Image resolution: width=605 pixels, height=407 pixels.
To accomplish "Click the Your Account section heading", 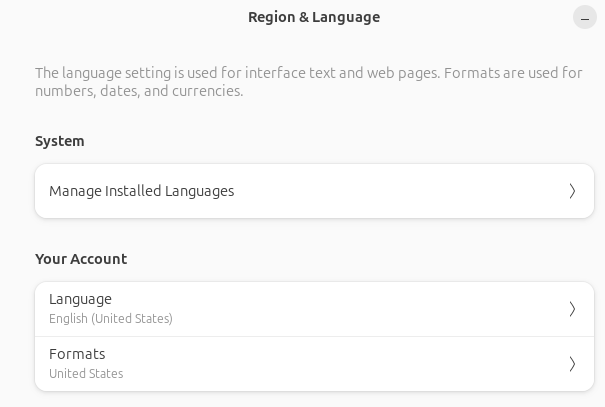I will click(x=81, y=259).
